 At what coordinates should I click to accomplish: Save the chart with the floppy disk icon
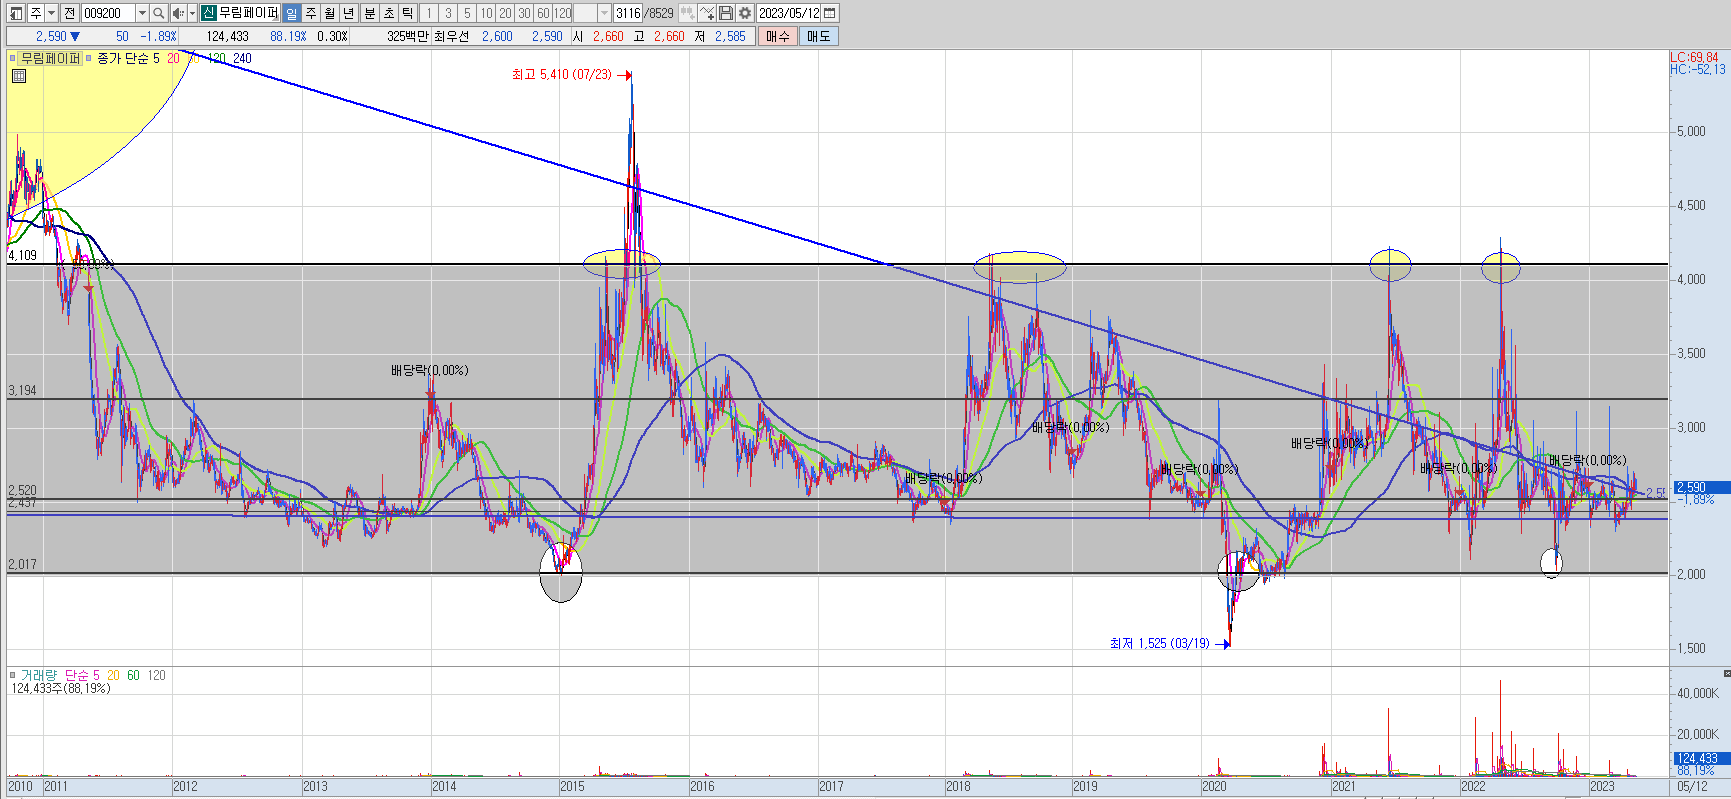tap(725, 13)
